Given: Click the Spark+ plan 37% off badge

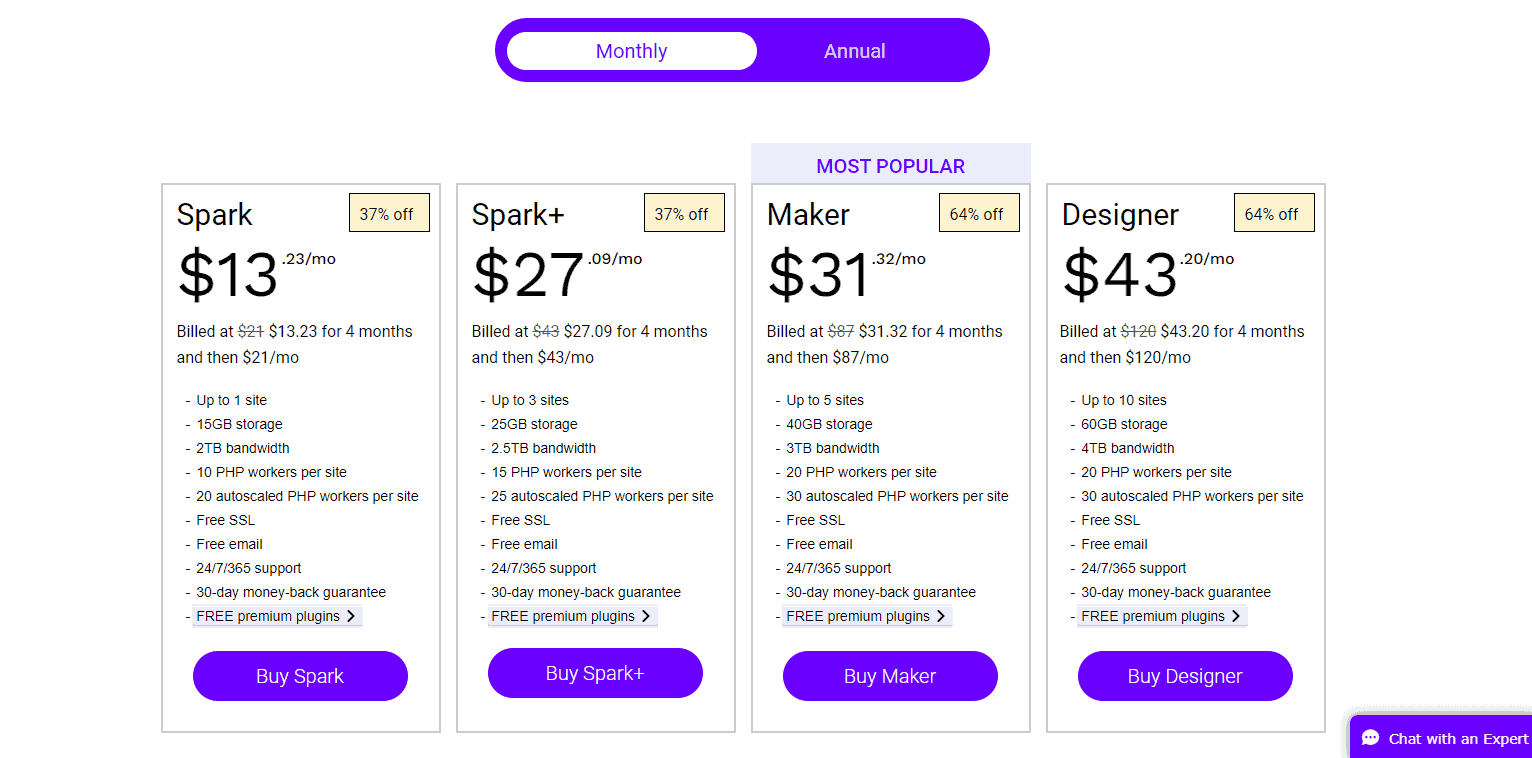Looking at the screenshot, I should pos(683,213).
